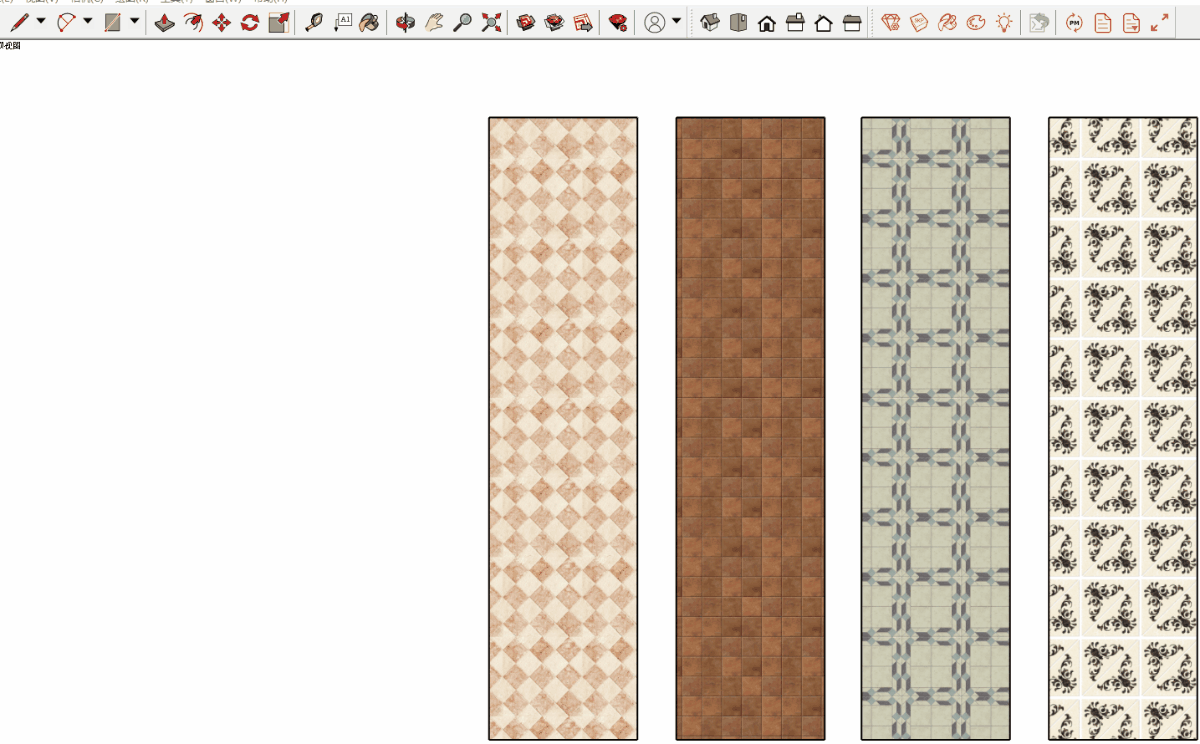Activate the Zoom magnifier tool
Image resolution: width=1200 pixels, height=744 pixels.
pyautogui.click(x=462, y=22)
